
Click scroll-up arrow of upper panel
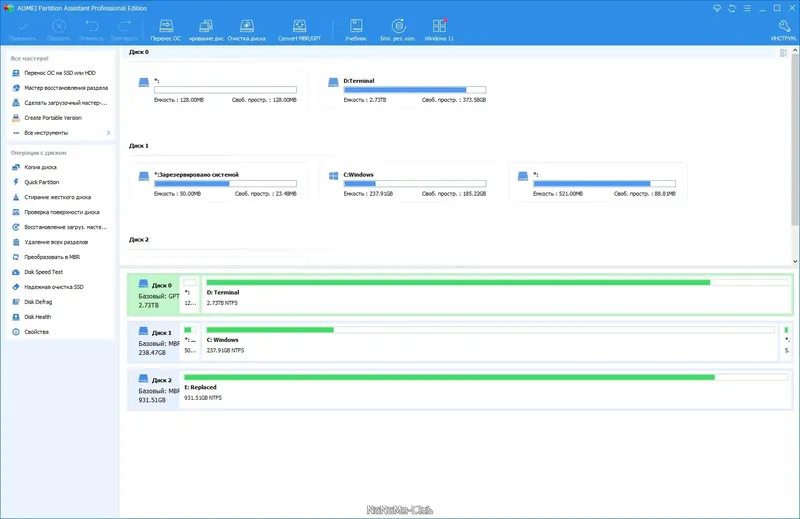point(795,51)
